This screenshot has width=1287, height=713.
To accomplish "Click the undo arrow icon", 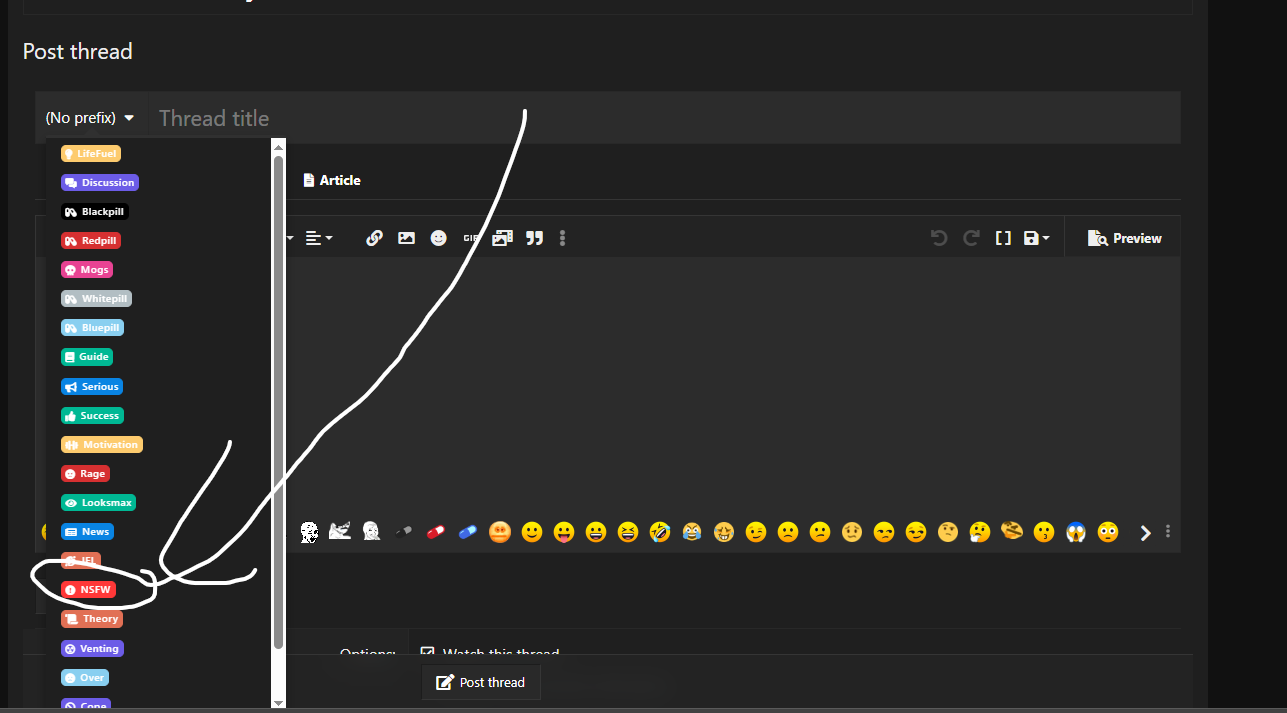I will coord(939,238).
